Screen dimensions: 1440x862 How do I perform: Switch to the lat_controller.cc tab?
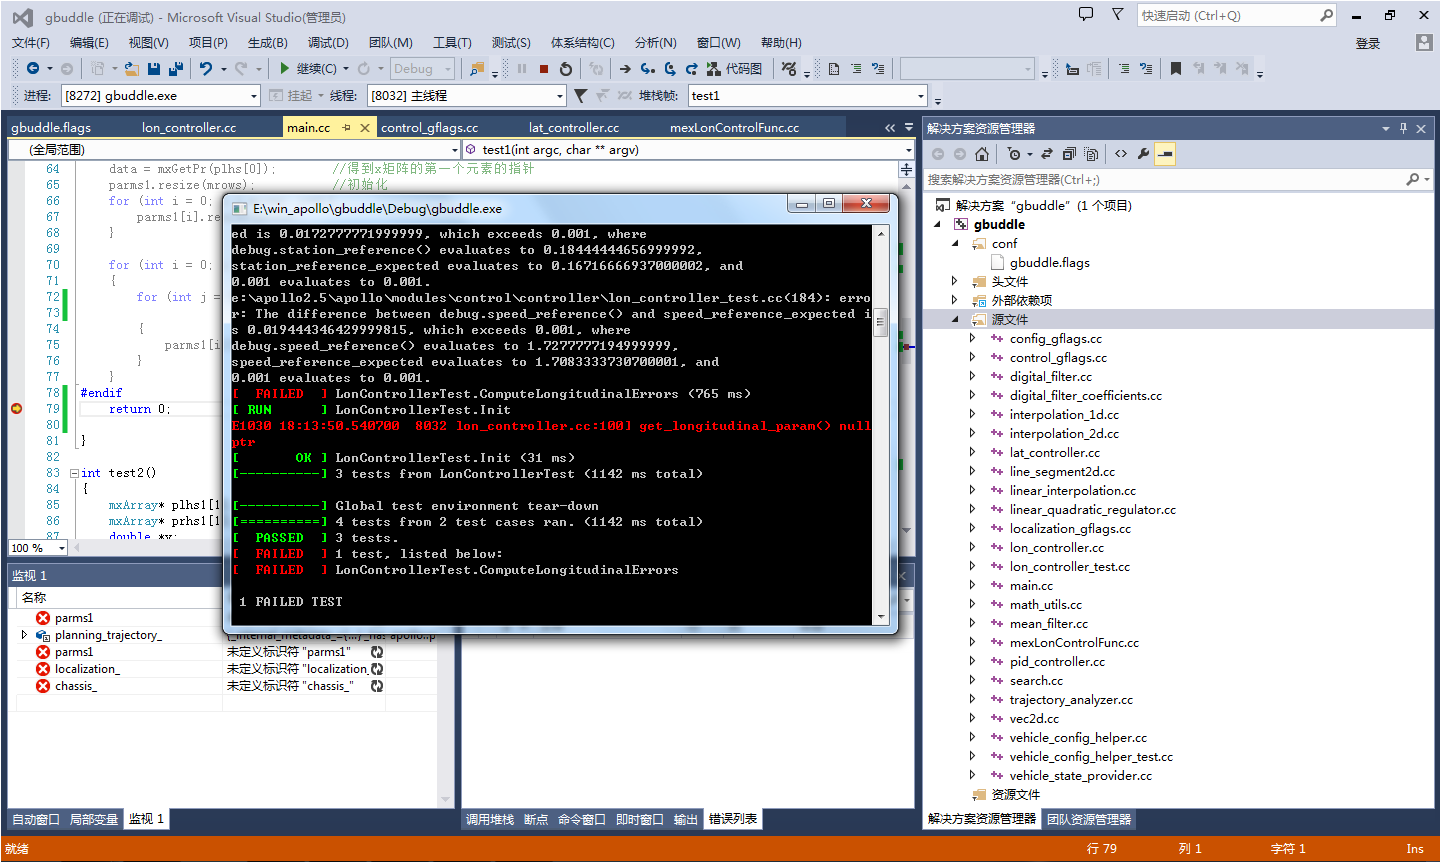(572, 128)
